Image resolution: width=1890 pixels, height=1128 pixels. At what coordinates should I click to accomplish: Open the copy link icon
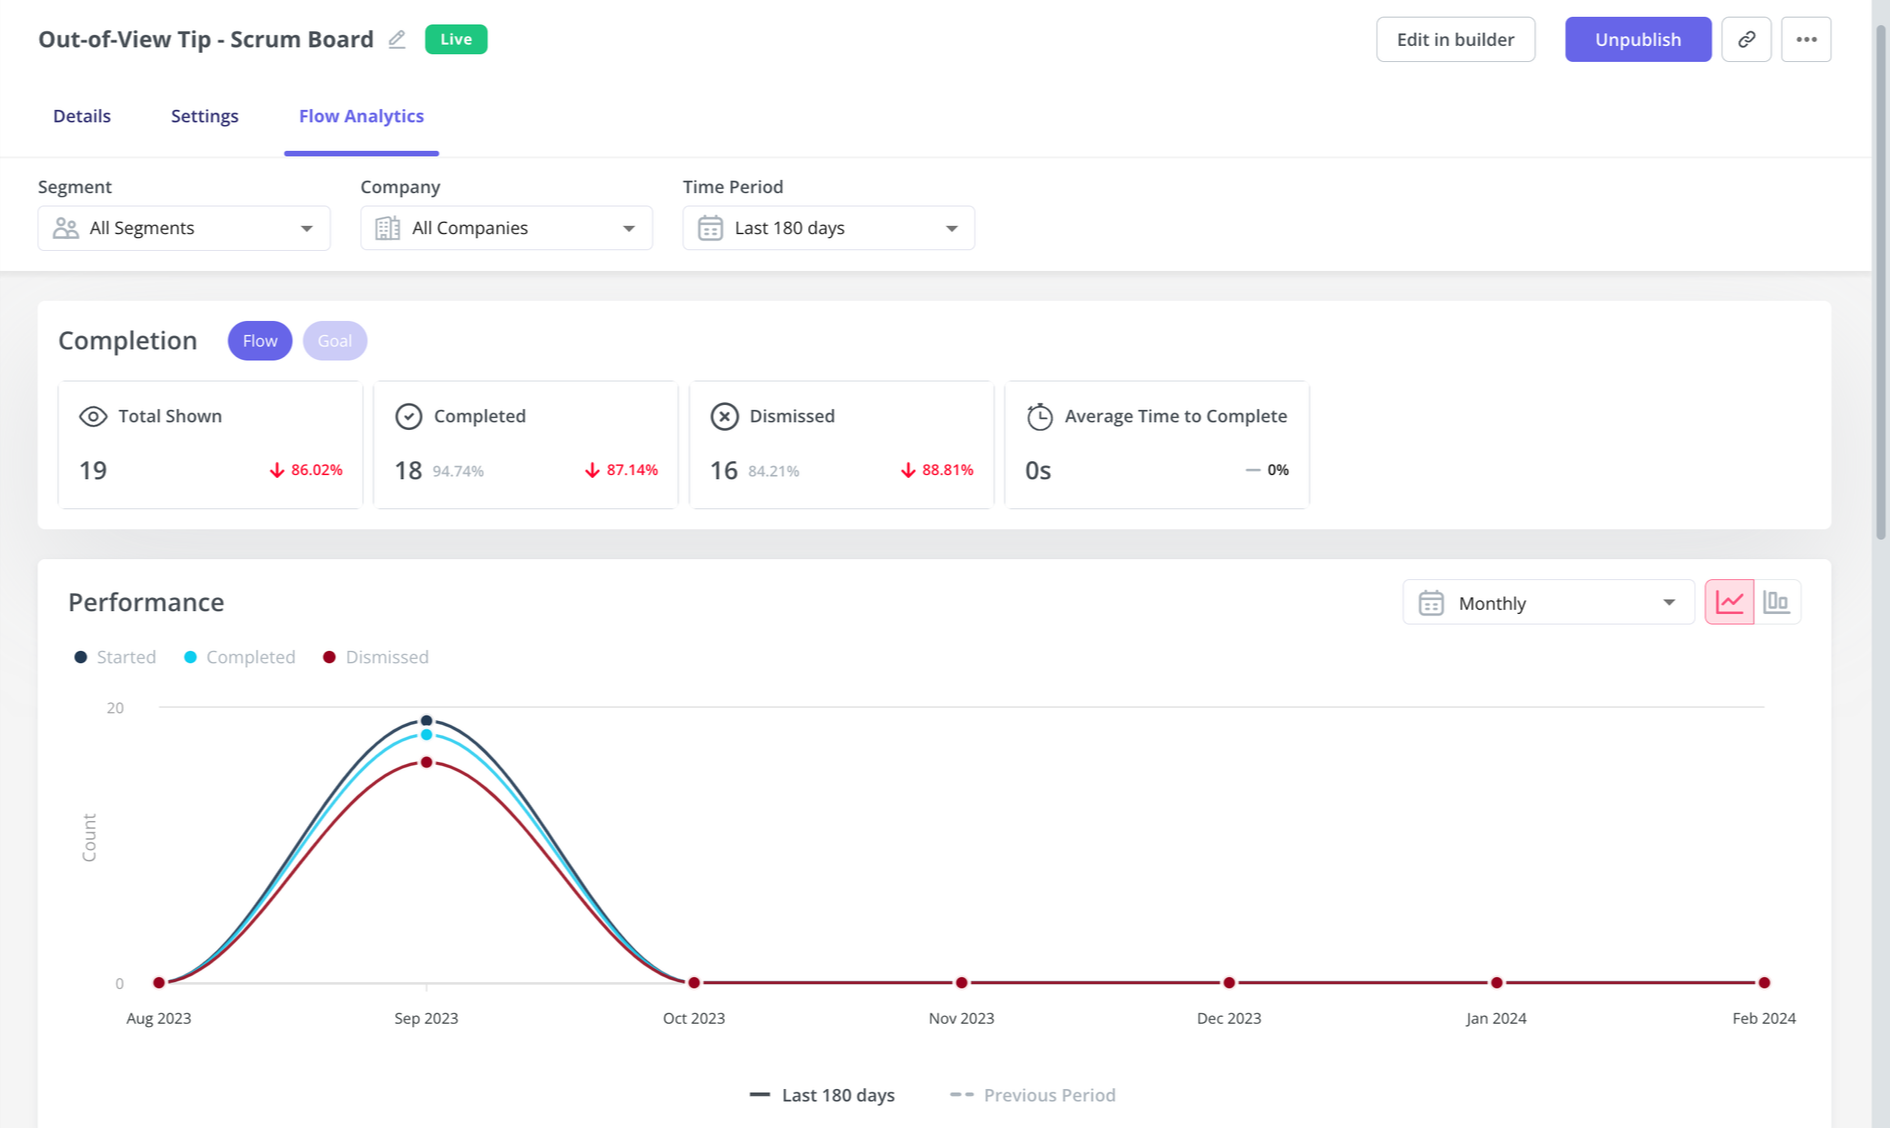click(x=1746, y=39)
